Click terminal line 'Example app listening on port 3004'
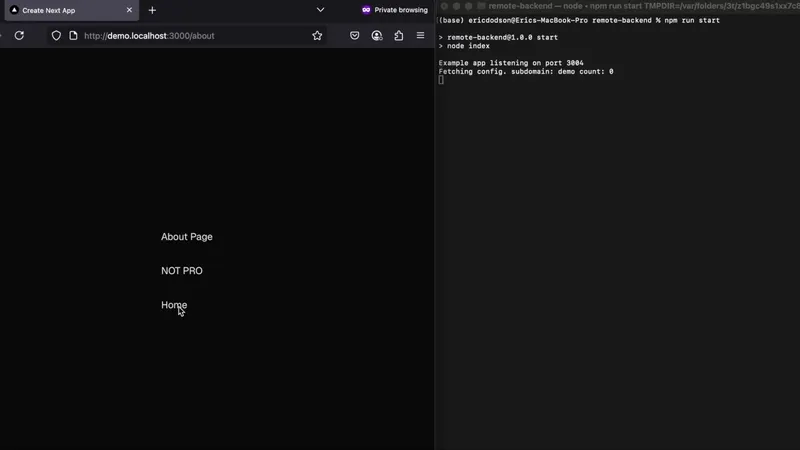 (511, 63)
